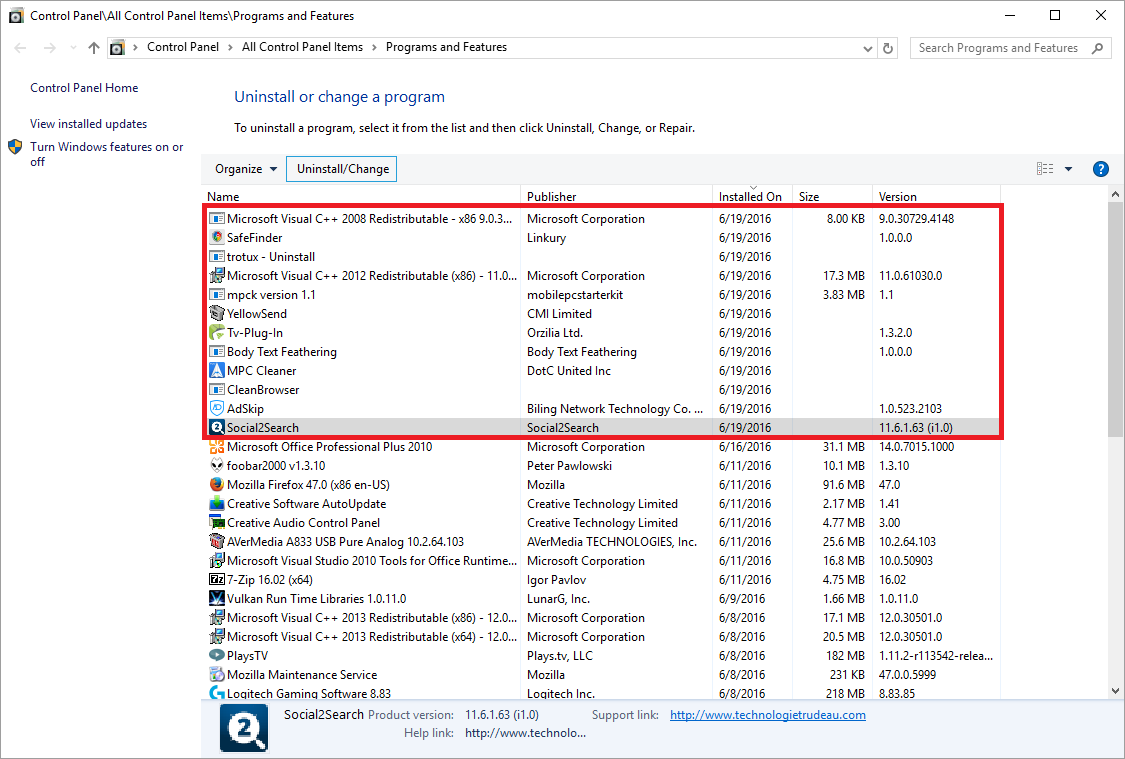Click the Uninstall/Change button
Screen dimensions: 1125x759
click(342, 169)
